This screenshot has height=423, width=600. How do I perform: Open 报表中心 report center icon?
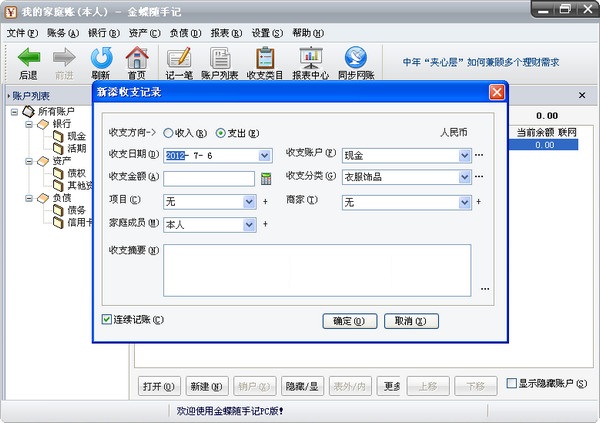(311, 58)
